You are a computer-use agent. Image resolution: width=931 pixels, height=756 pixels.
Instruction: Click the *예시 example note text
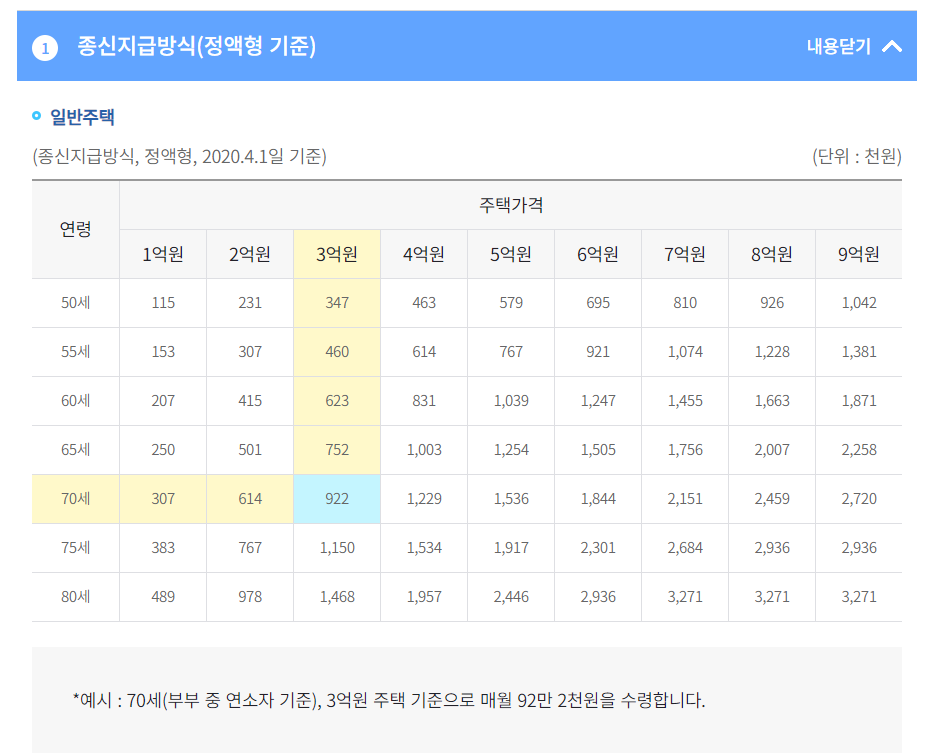coord(389,700)
